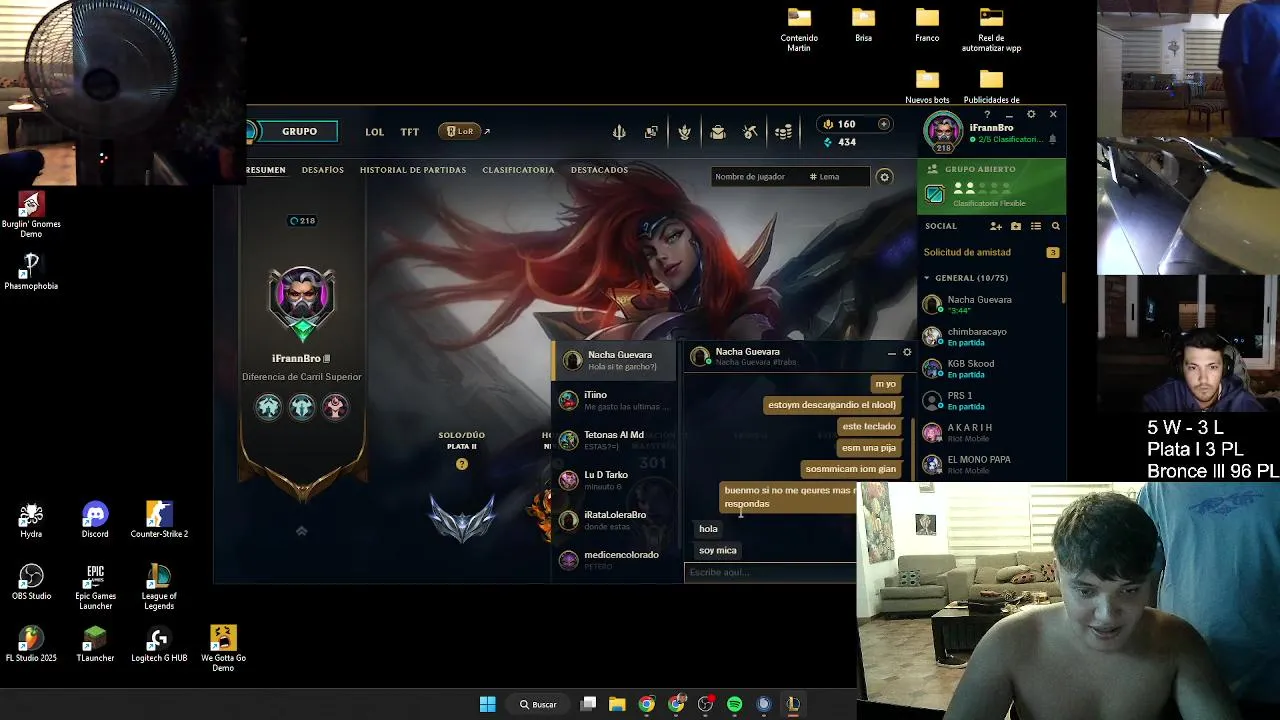Open the Clash trident icon in top bar
This screenshot has height=720, width=1280.
click(619, 132)
